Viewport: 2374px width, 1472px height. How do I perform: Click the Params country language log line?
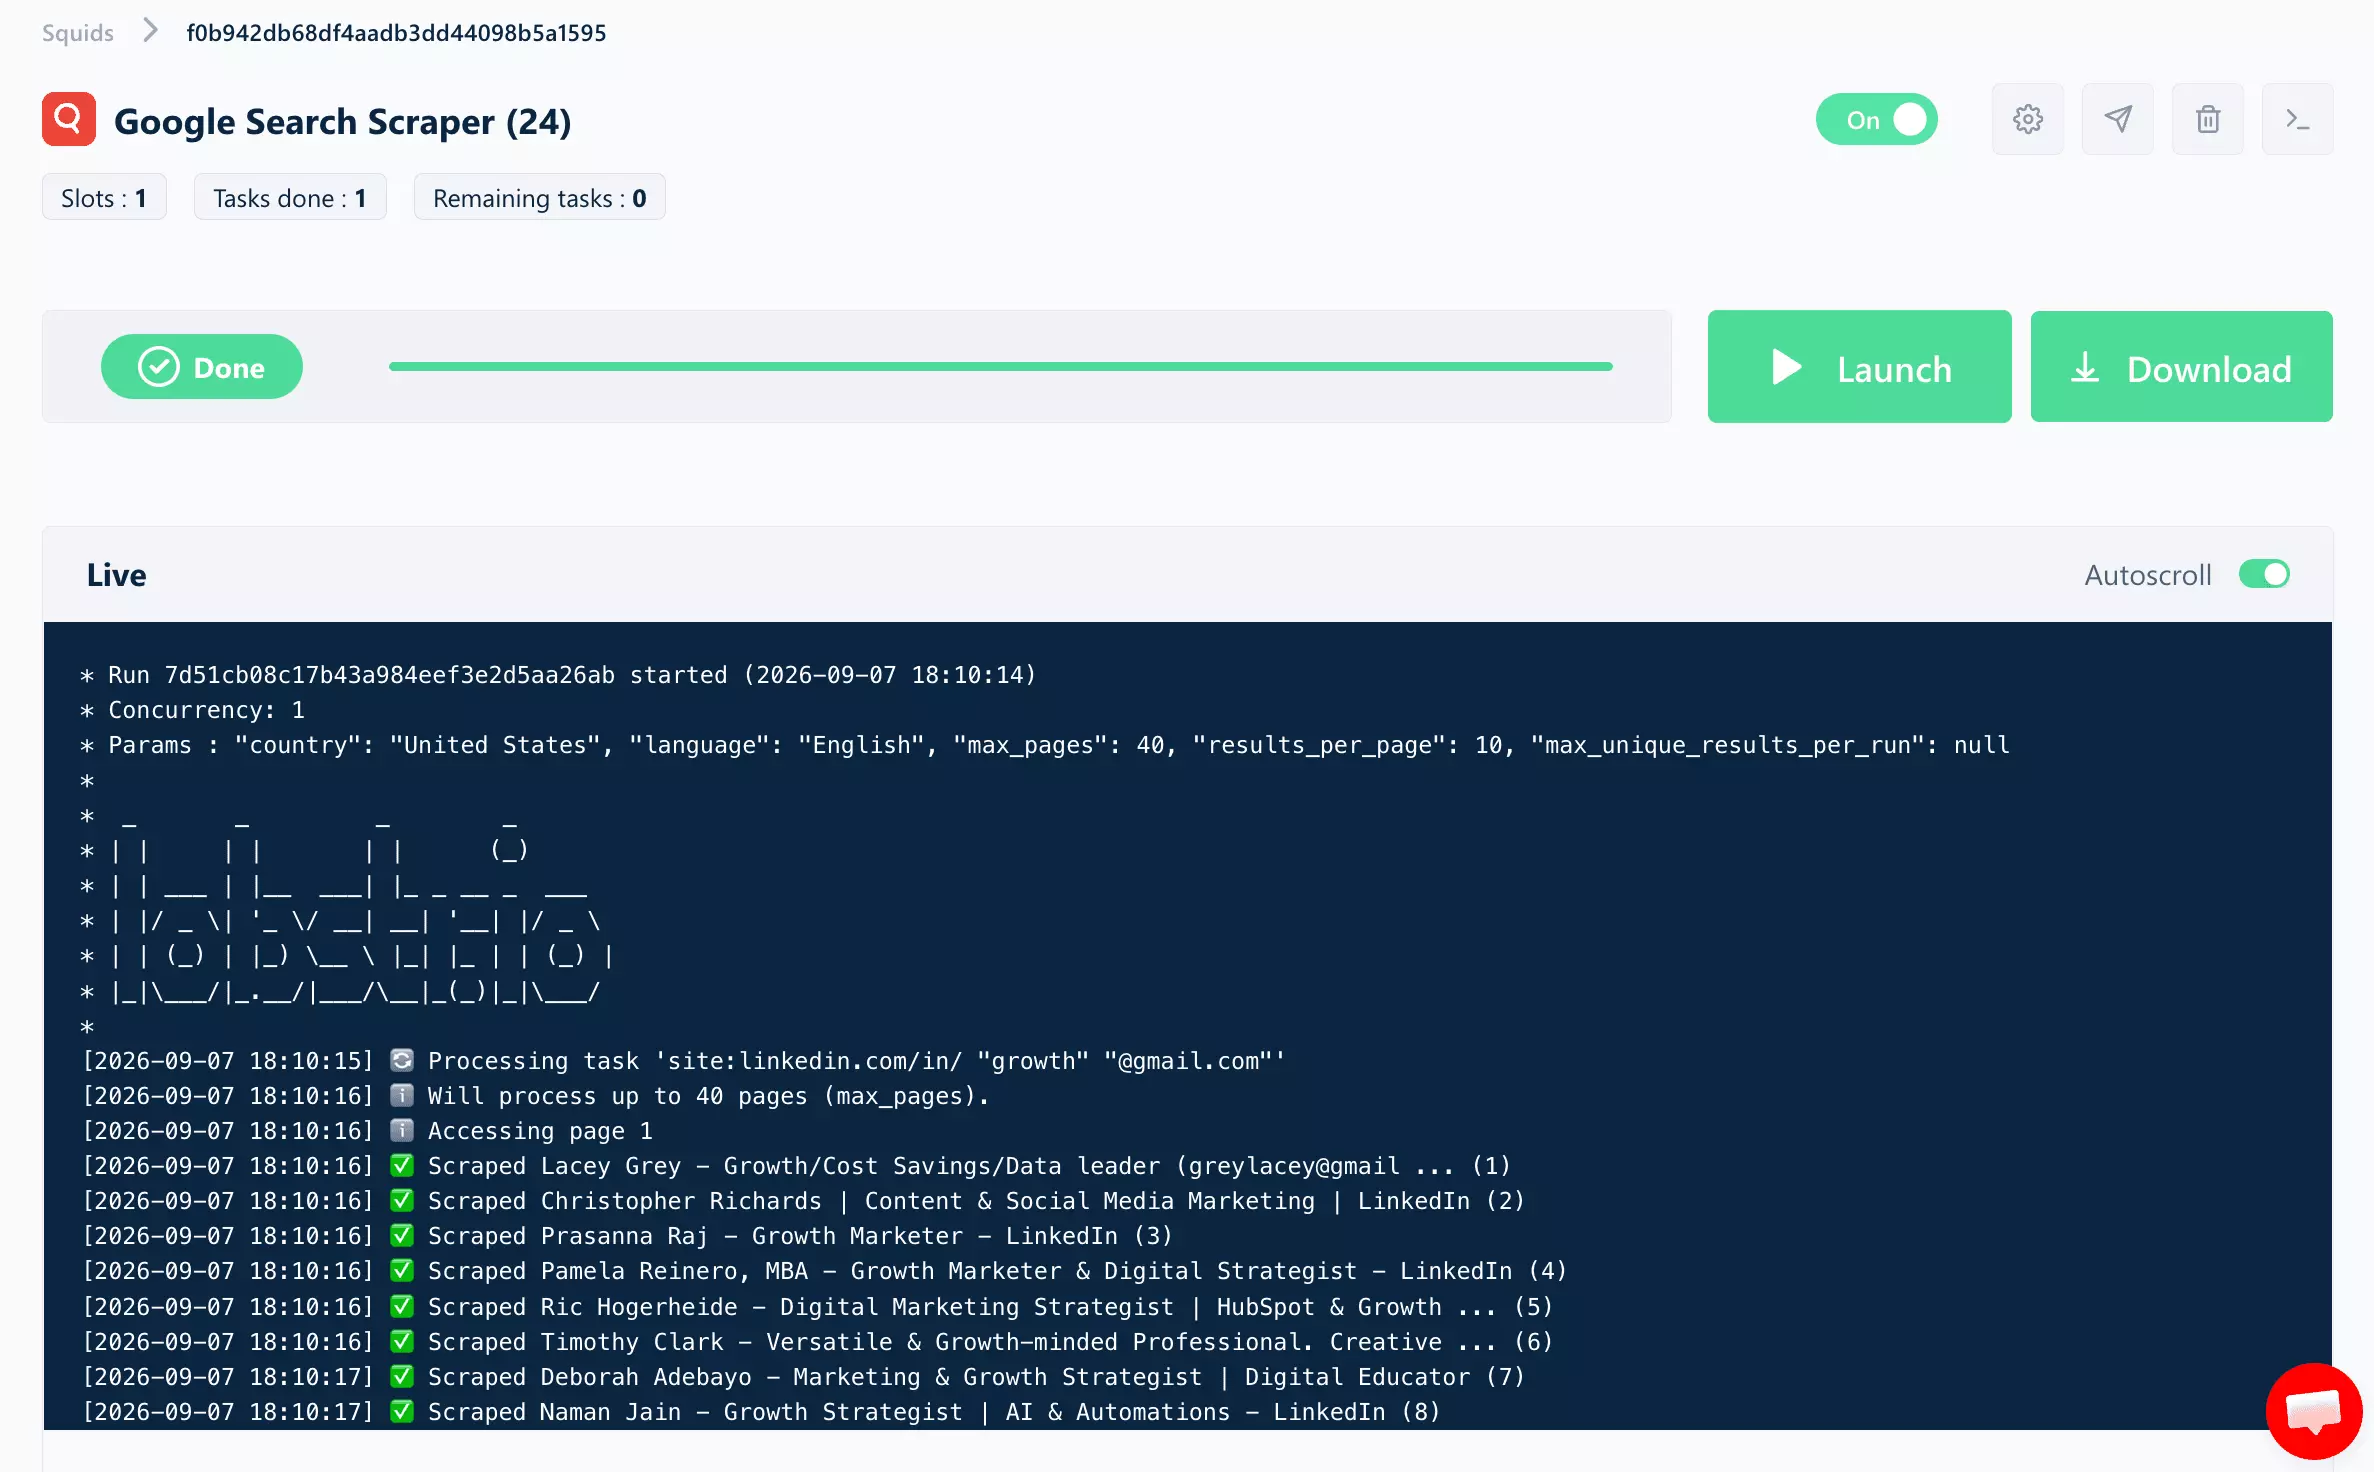[1045, 745]
